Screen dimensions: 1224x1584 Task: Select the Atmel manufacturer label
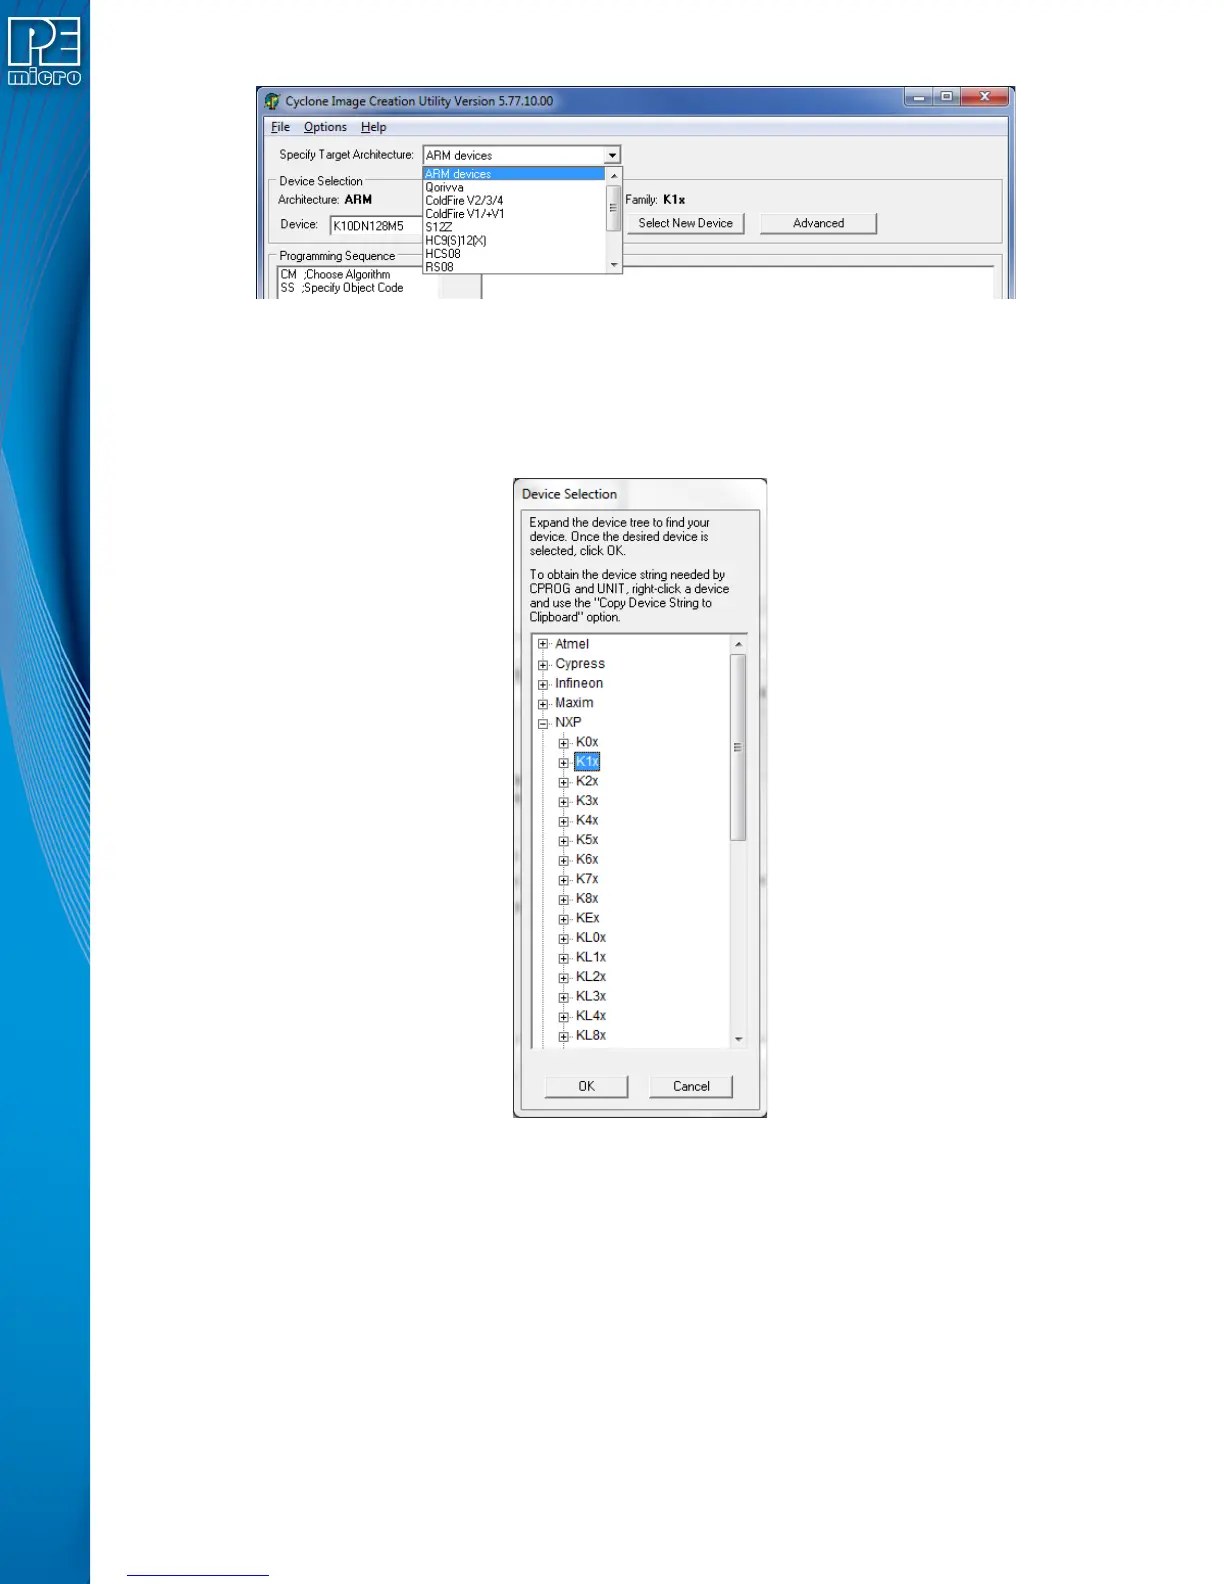pyautogui.click(x=572, y=644)
